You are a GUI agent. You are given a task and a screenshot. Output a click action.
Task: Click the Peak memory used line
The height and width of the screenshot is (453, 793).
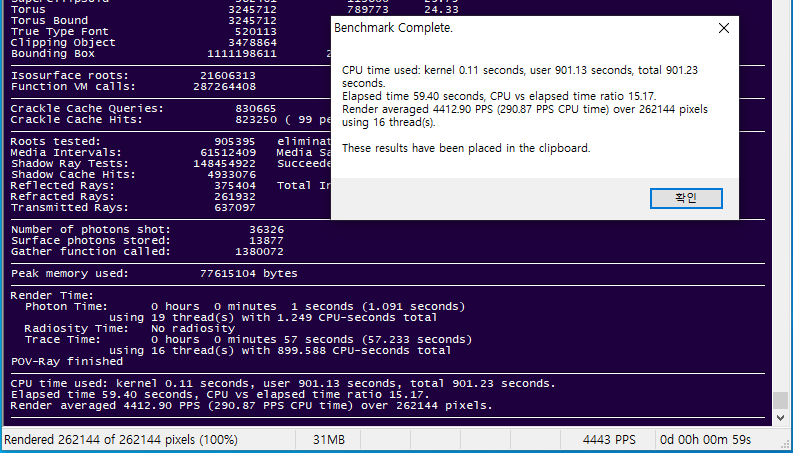coord(154,273)
